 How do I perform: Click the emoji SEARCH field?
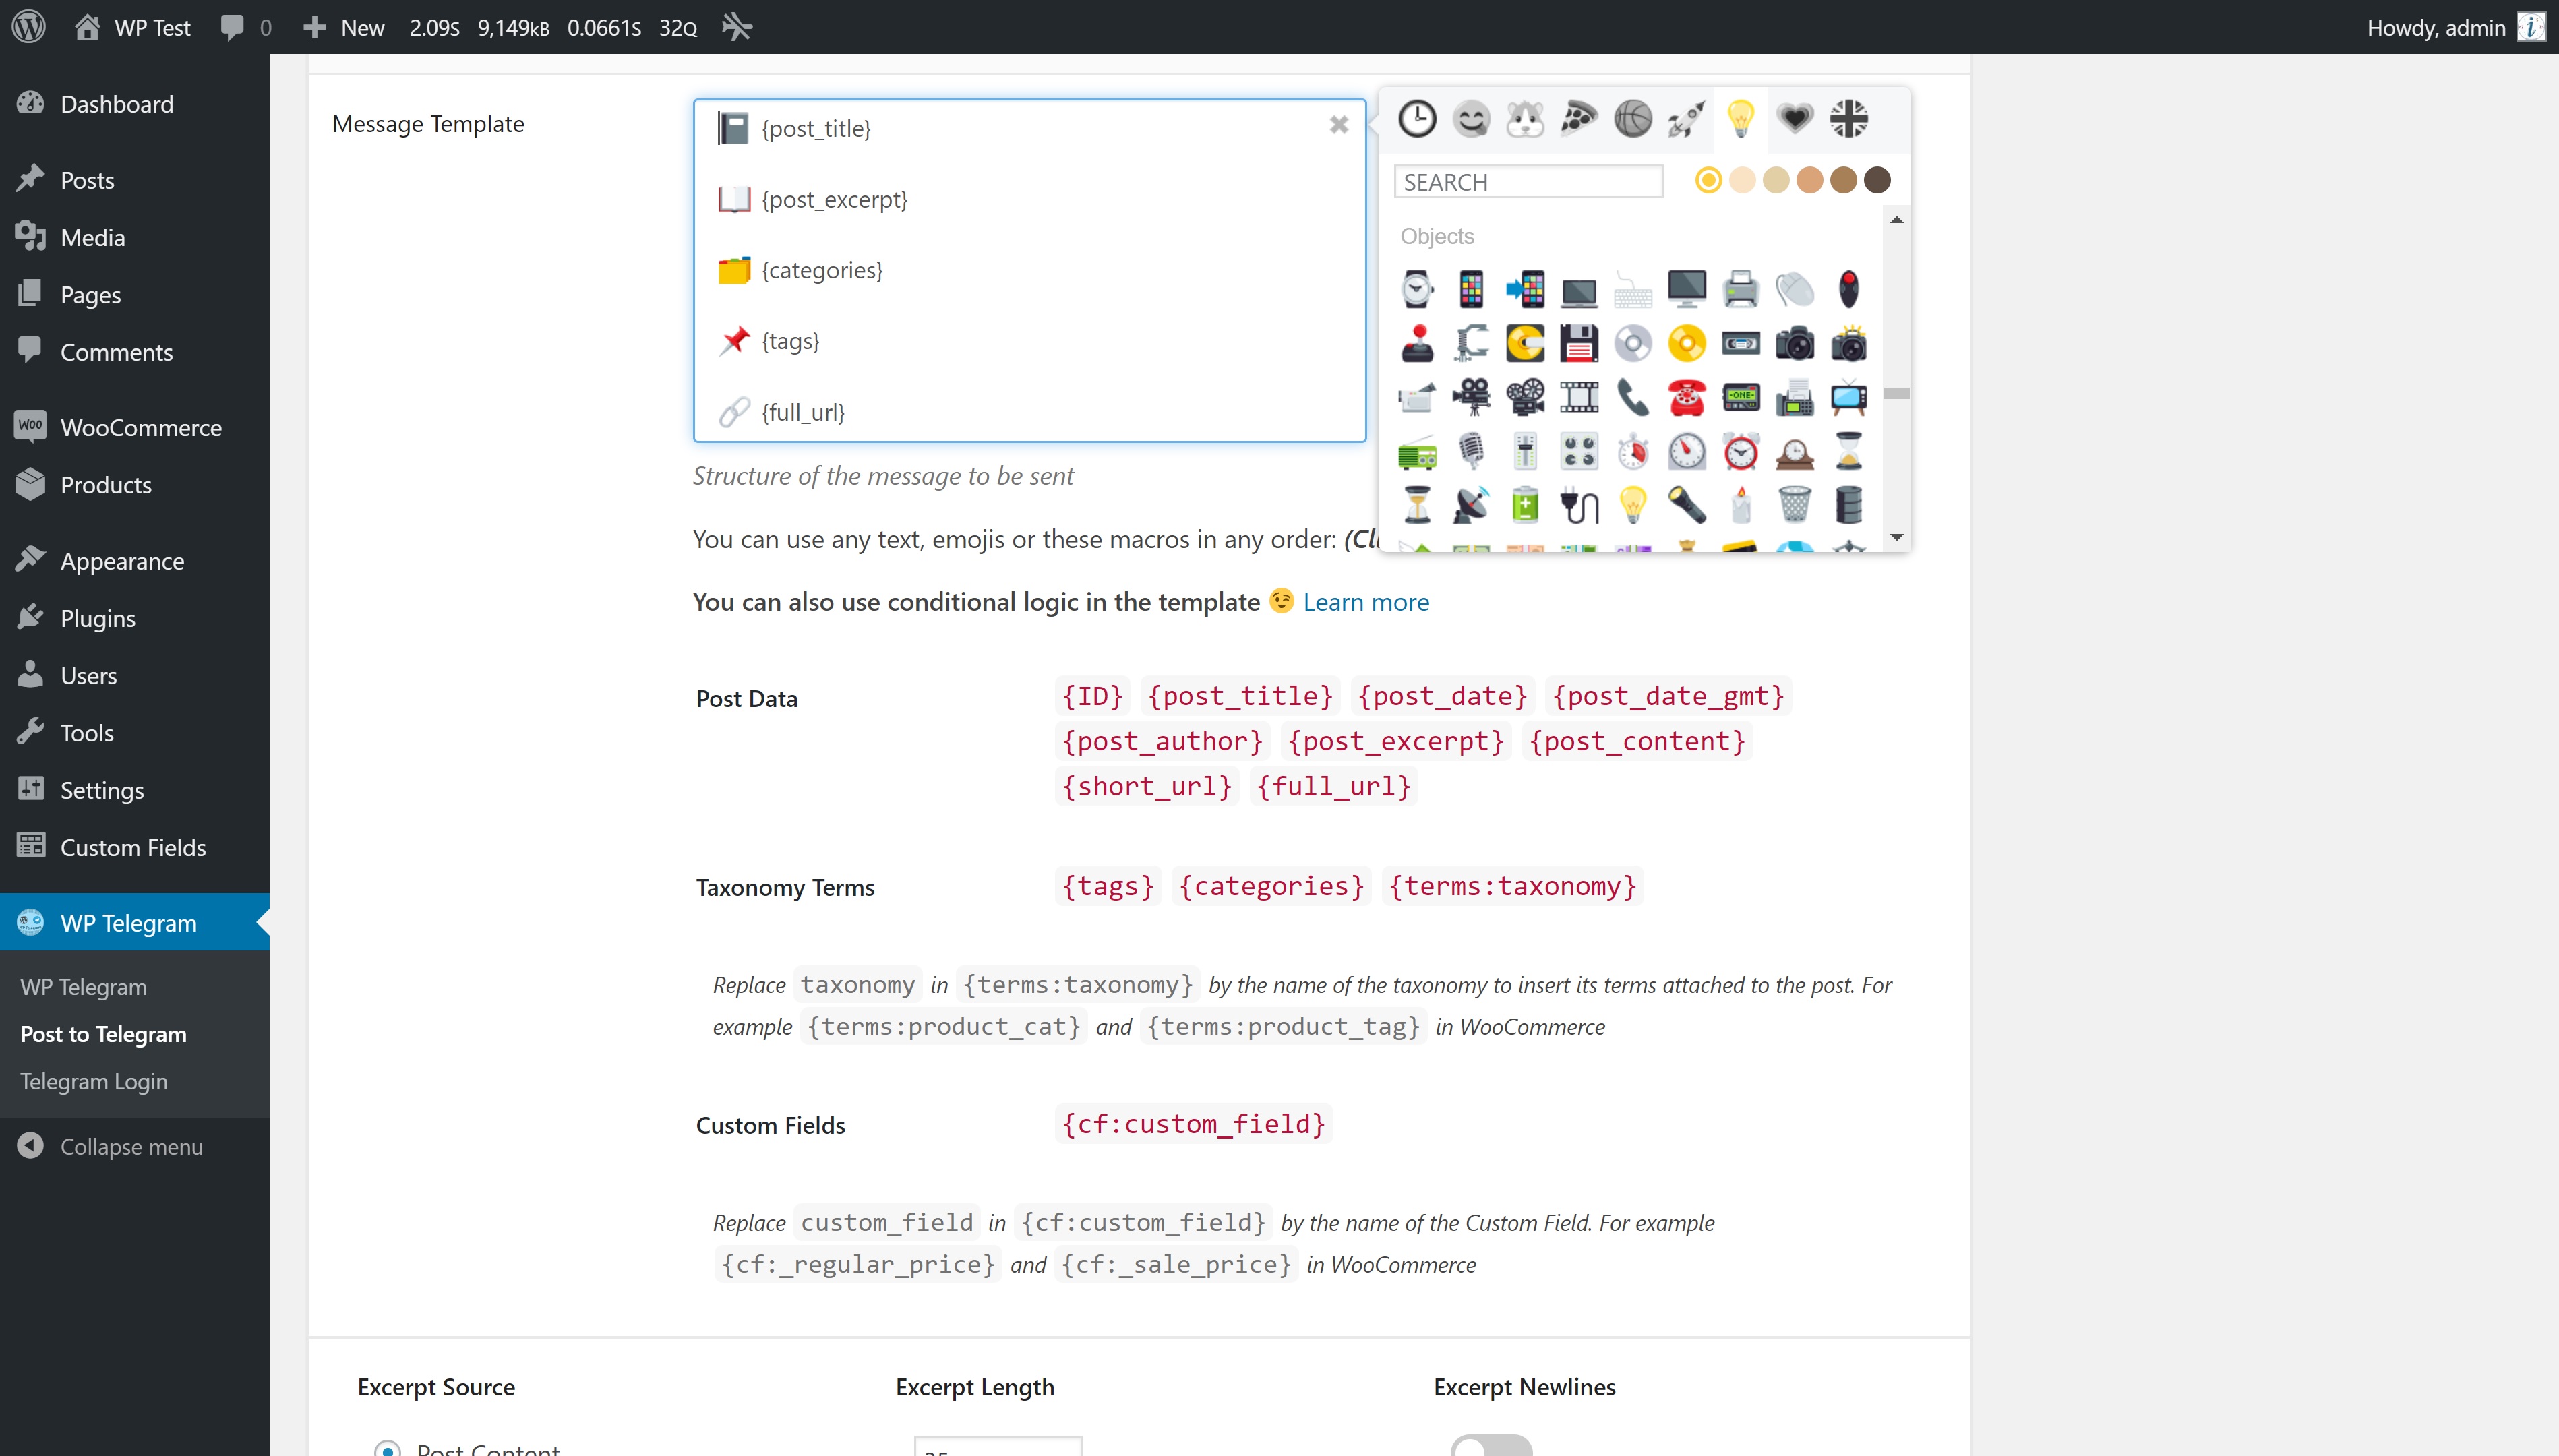1527,182
